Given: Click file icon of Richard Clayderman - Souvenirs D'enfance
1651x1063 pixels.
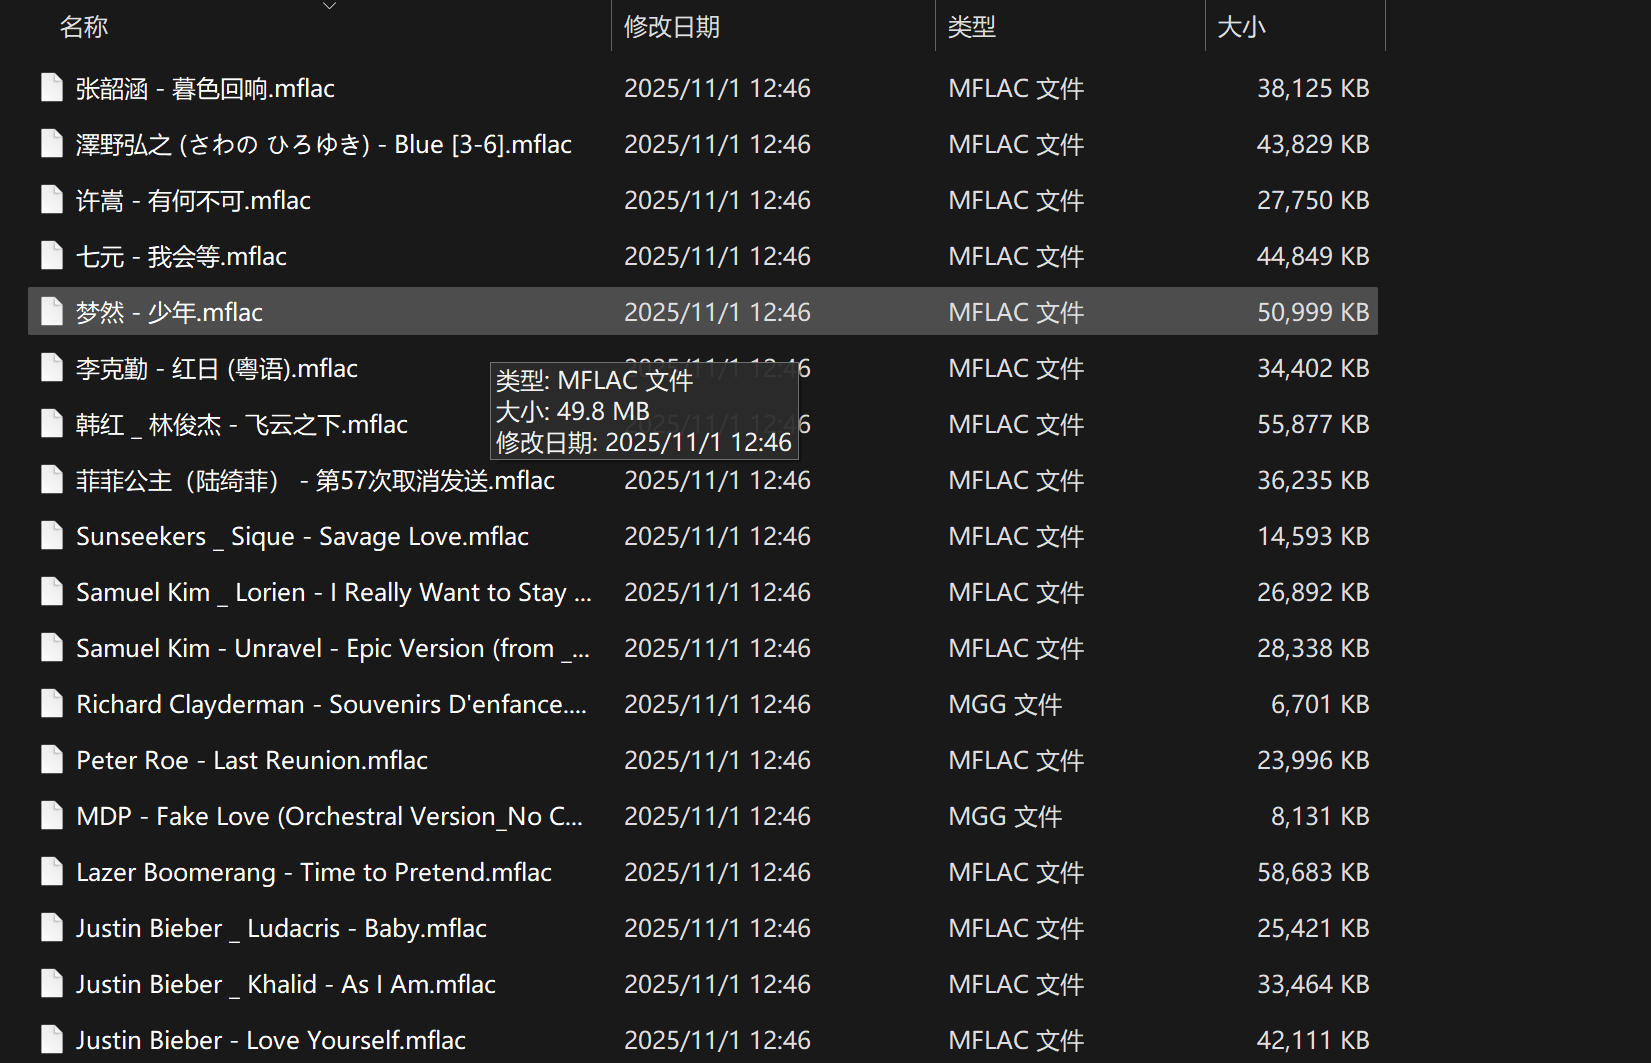Looking at the screenshot, I should (x=52, y=704).
